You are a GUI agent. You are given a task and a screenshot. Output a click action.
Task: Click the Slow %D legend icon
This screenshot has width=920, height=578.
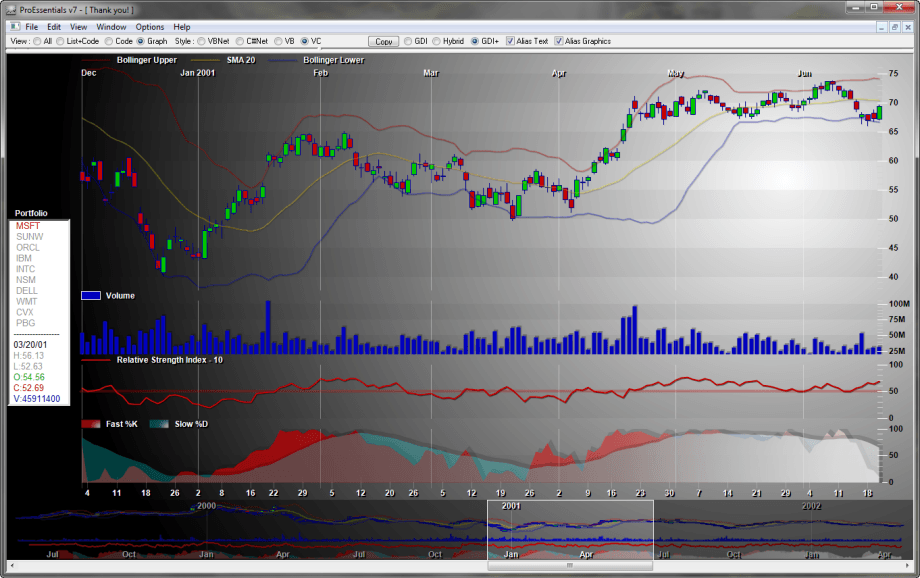point(159,424)
